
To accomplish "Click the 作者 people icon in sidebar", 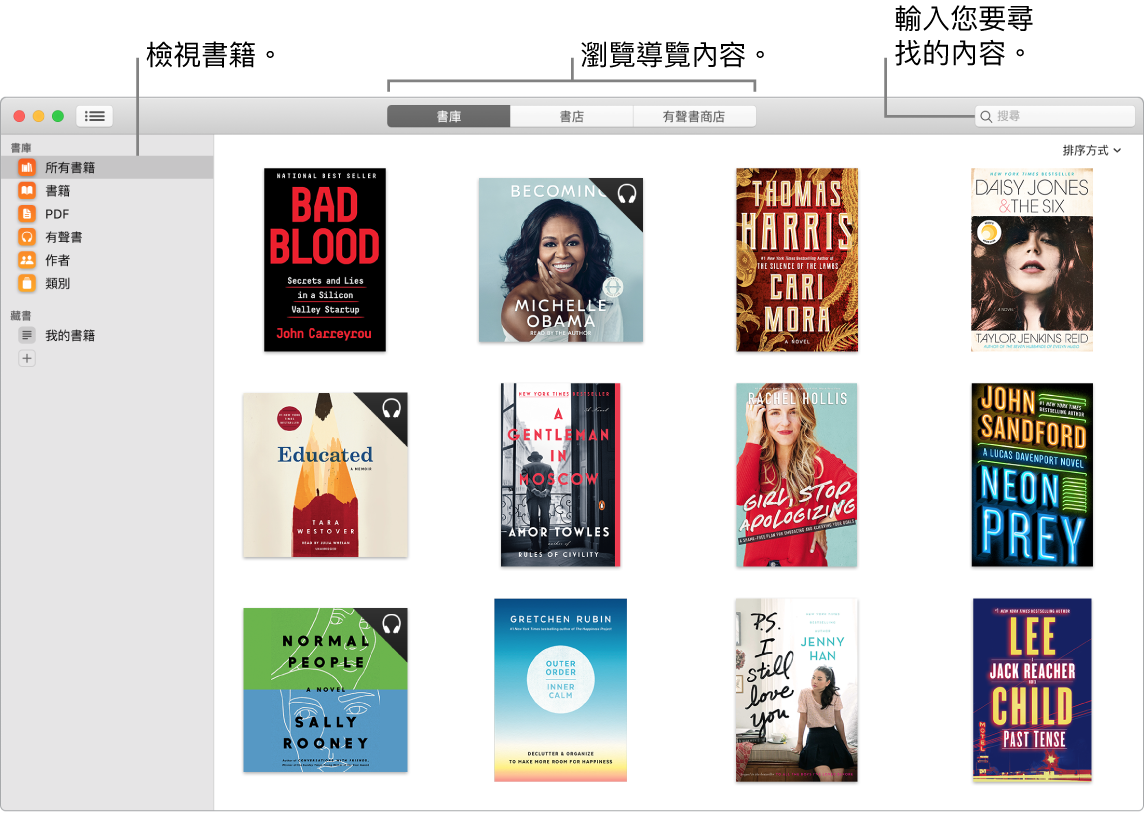I will click(x=27, y=260).
